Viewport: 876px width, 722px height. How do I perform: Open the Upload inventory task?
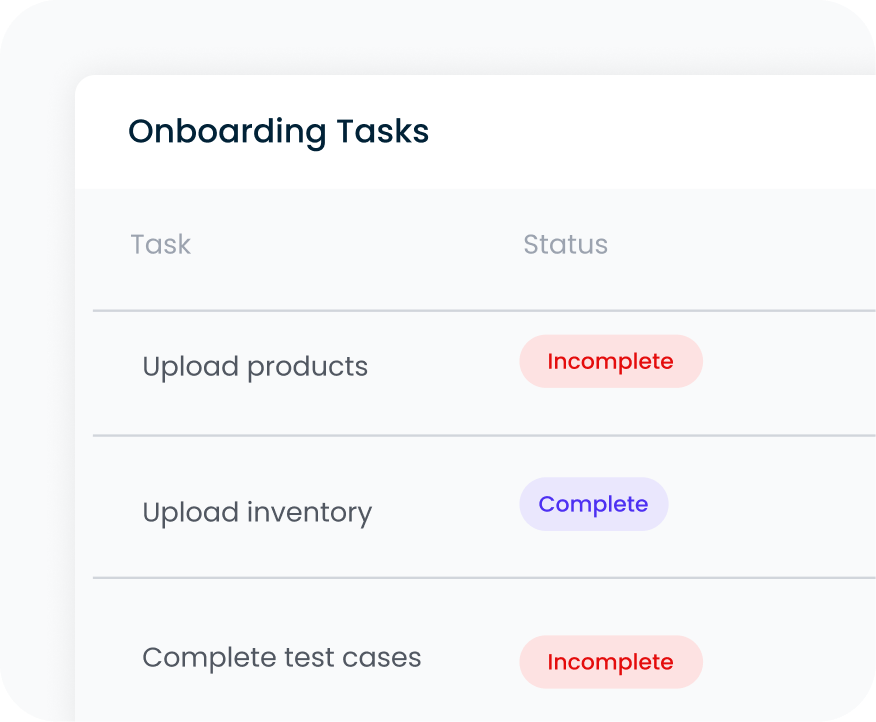click(257, 513)
